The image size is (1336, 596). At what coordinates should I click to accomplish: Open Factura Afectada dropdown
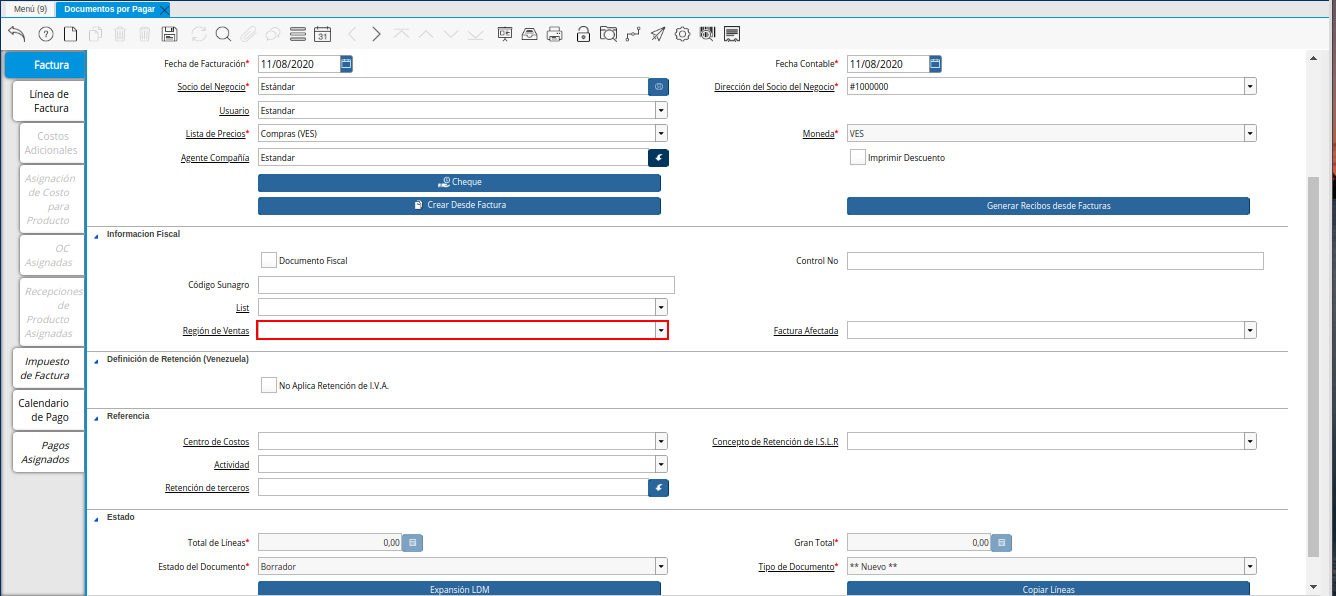coord(1250,330)
